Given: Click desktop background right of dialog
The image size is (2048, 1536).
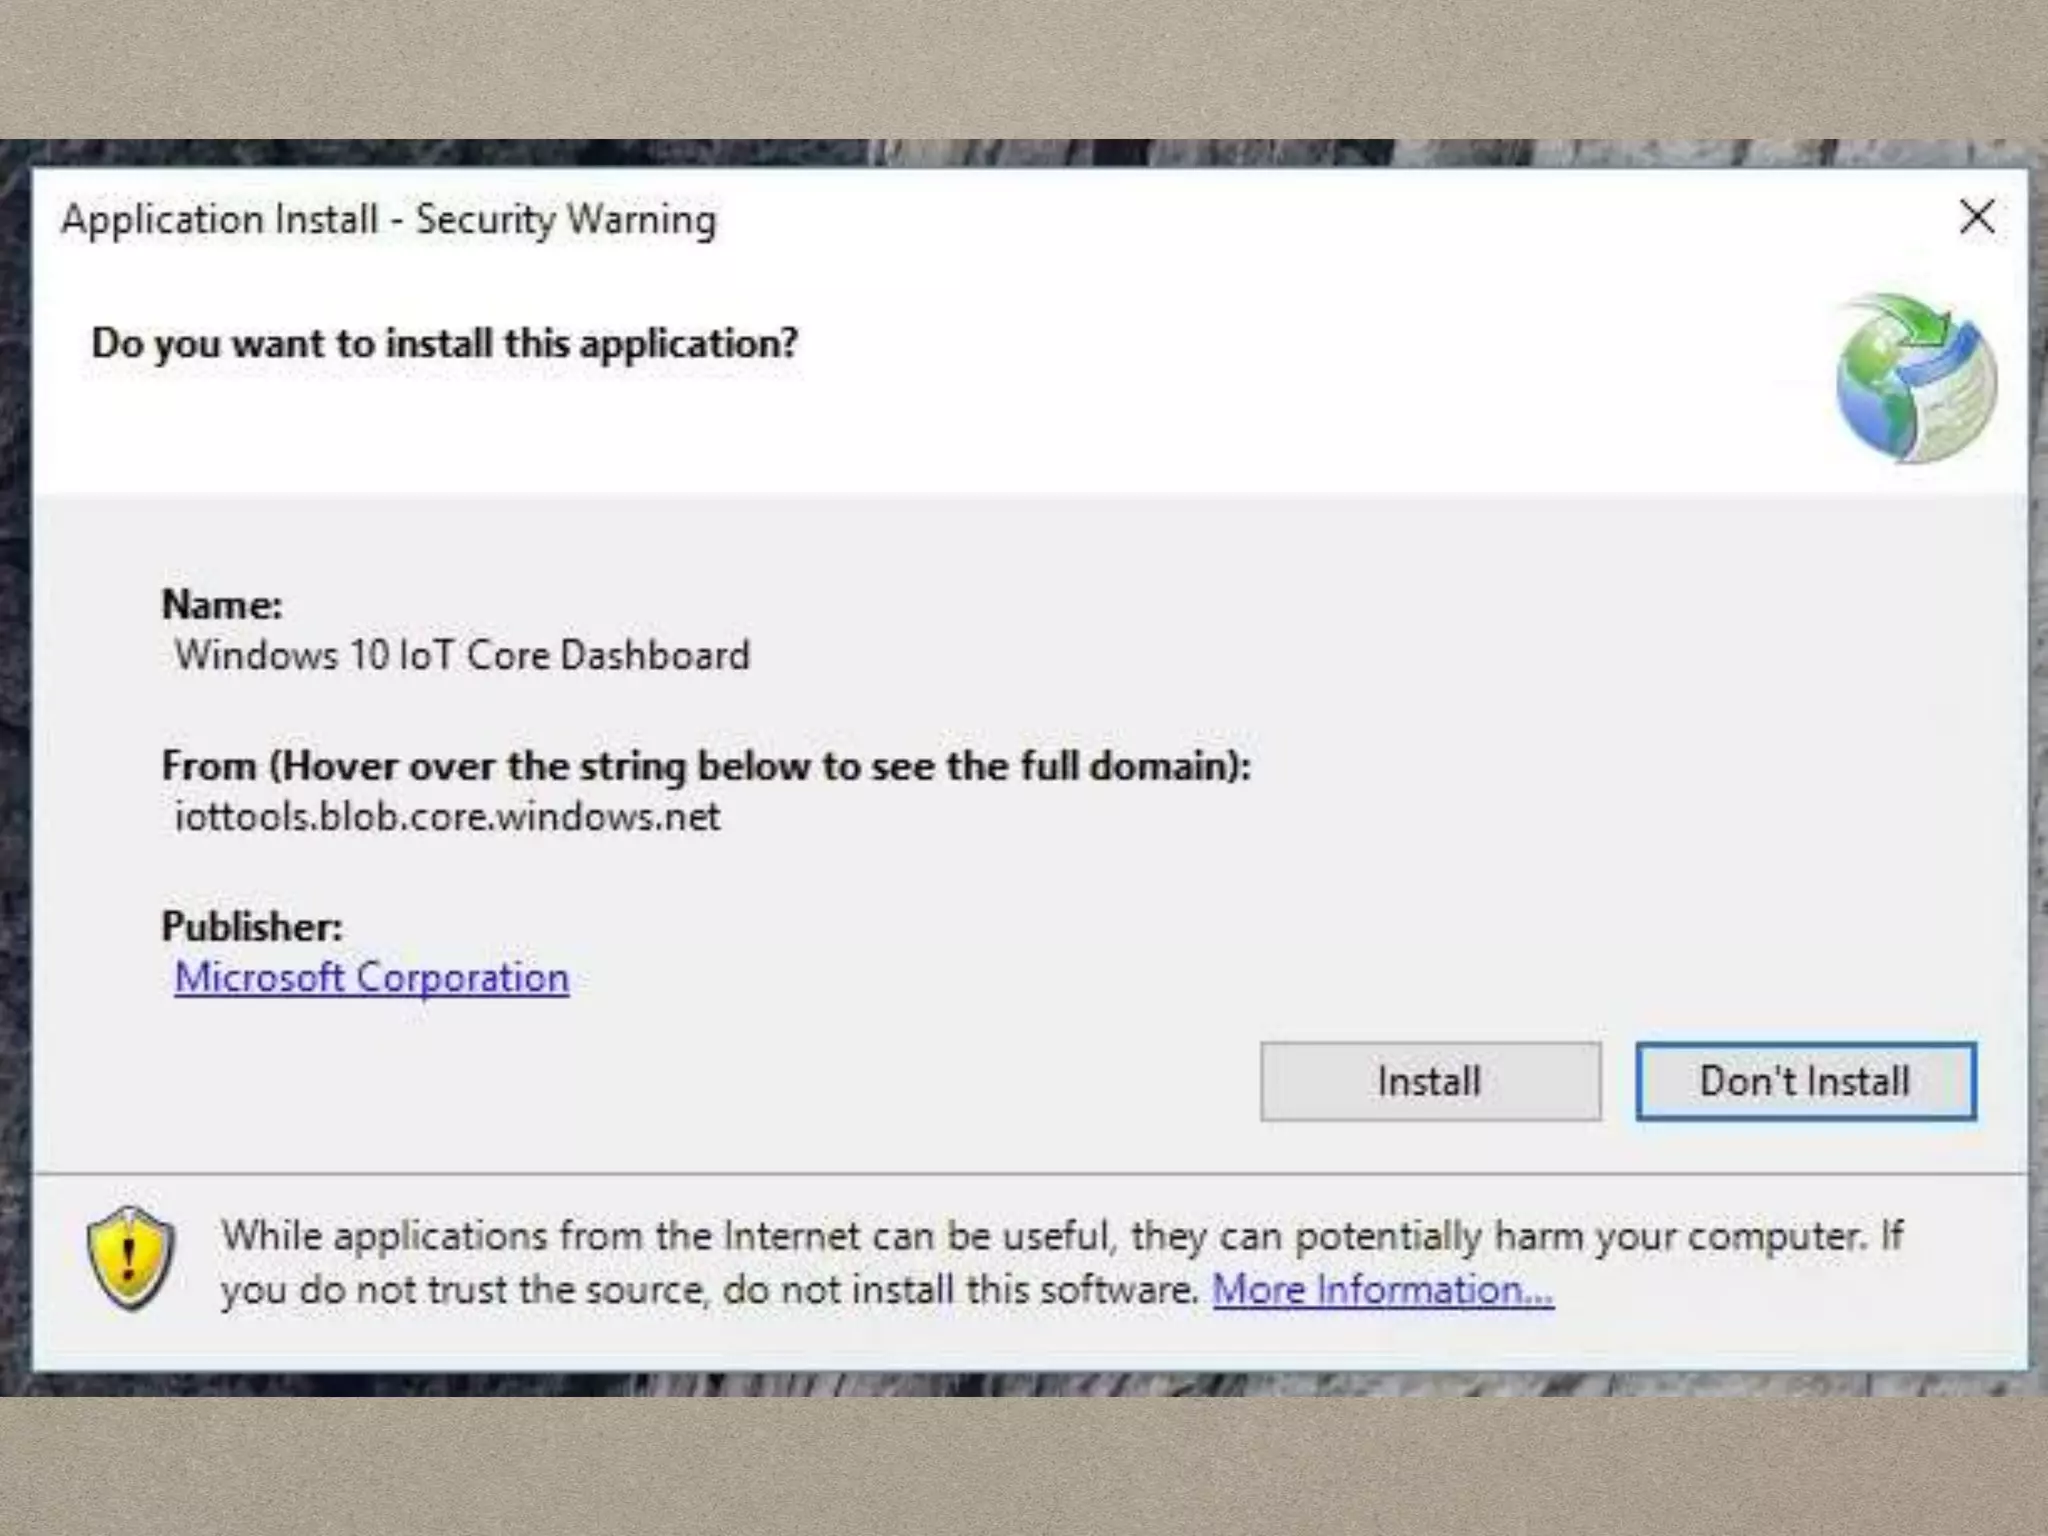Looking at the screenshot, I should tap(2039, 760).
